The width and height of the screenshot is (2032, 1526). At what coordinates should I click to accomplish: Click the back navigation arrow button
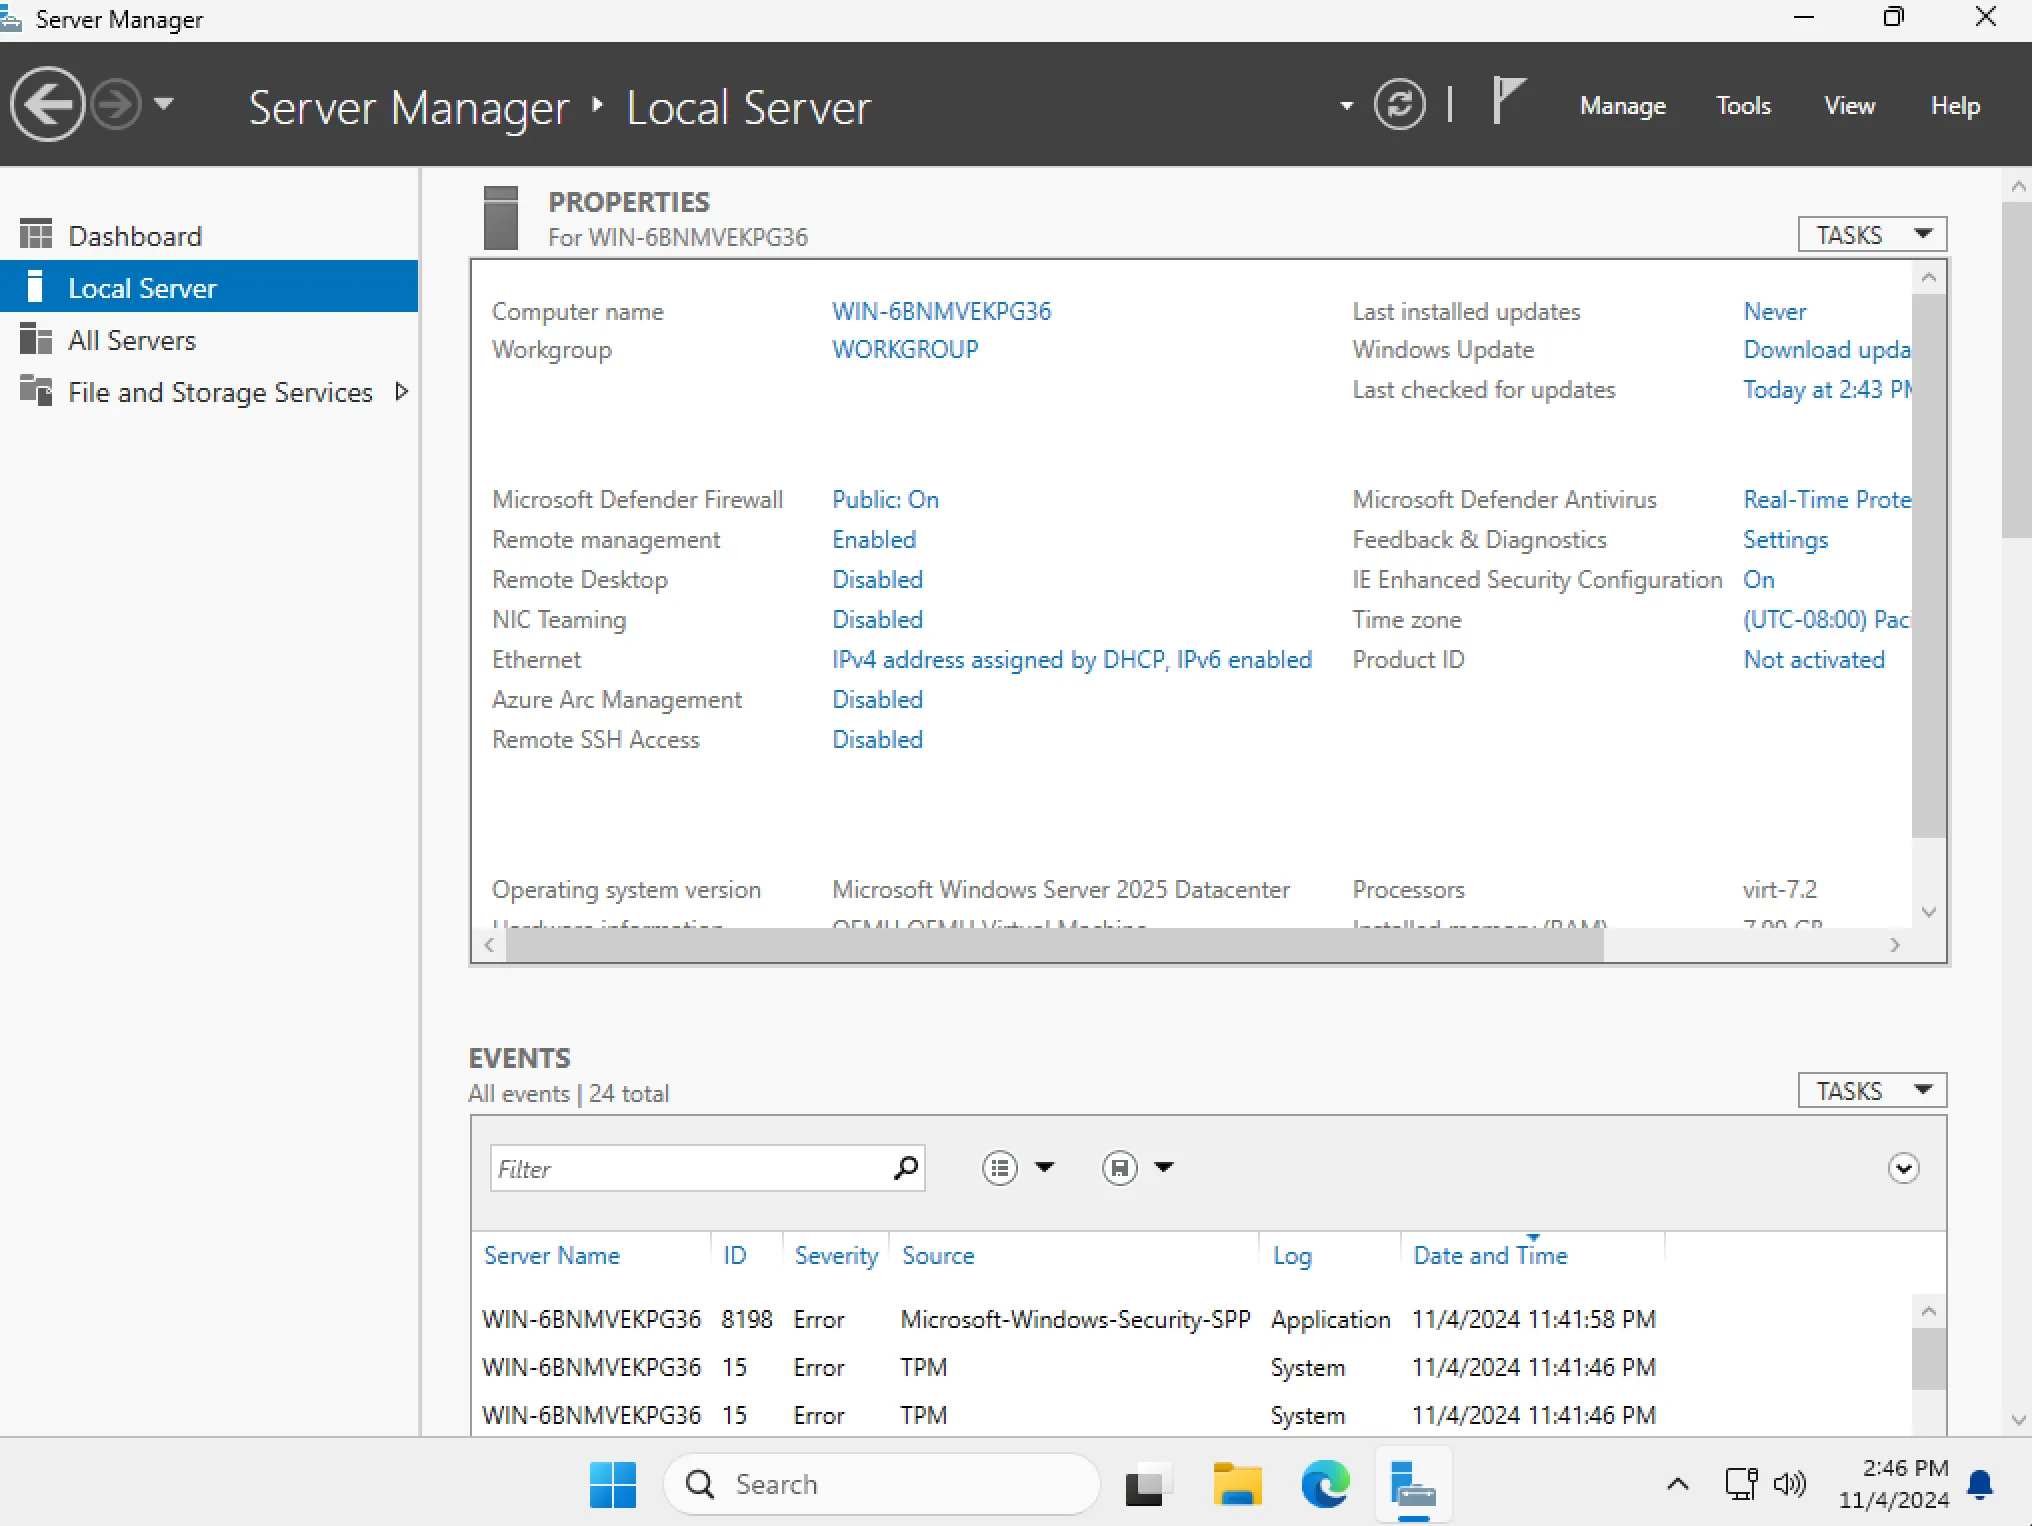tap(46, 104)
